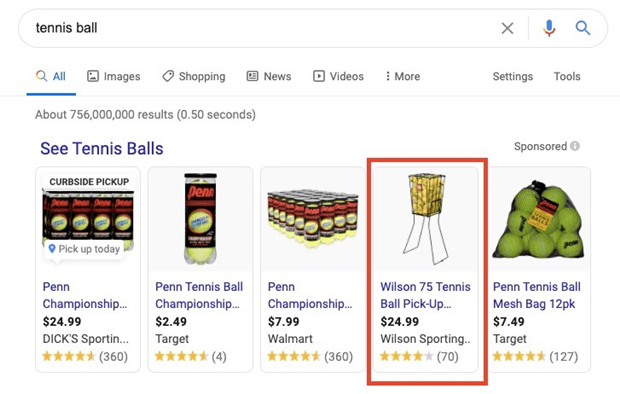Clear the search box with X icon
620x394 pixels.
507,28
